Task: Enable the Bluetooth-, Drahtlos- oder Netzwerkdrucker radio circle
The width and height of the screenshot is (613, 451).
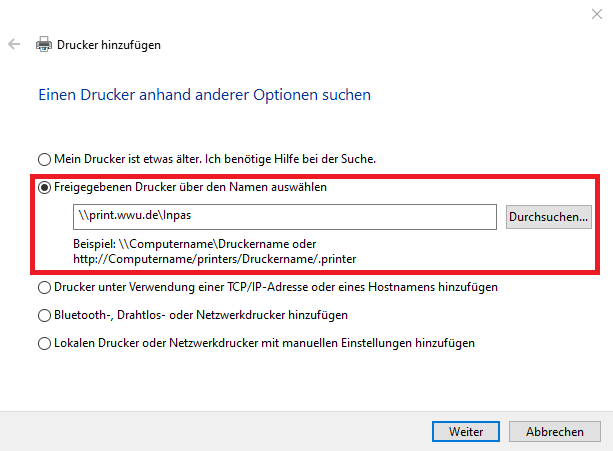Action: pyautogui.click(x=44, y=315)
